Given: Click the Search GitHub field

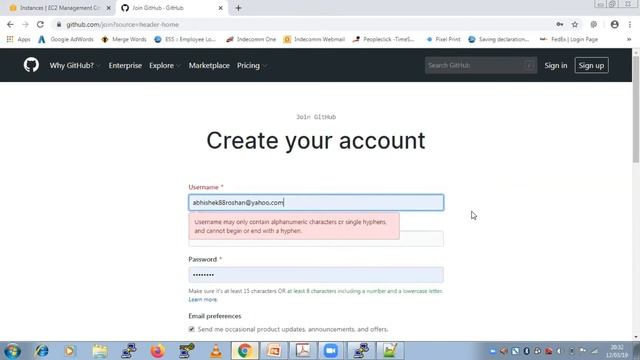Looking at the screenshot, I should (x=481, y=65).
